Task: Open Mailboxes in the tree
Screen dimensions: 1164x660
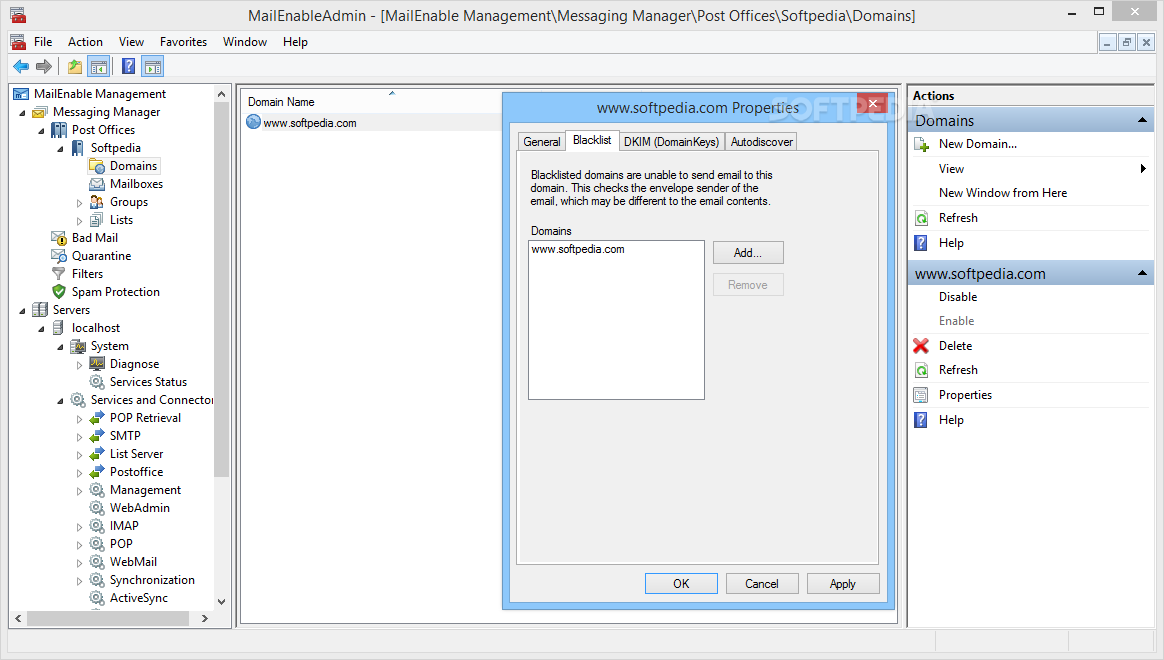Action: tap(136, 184)
